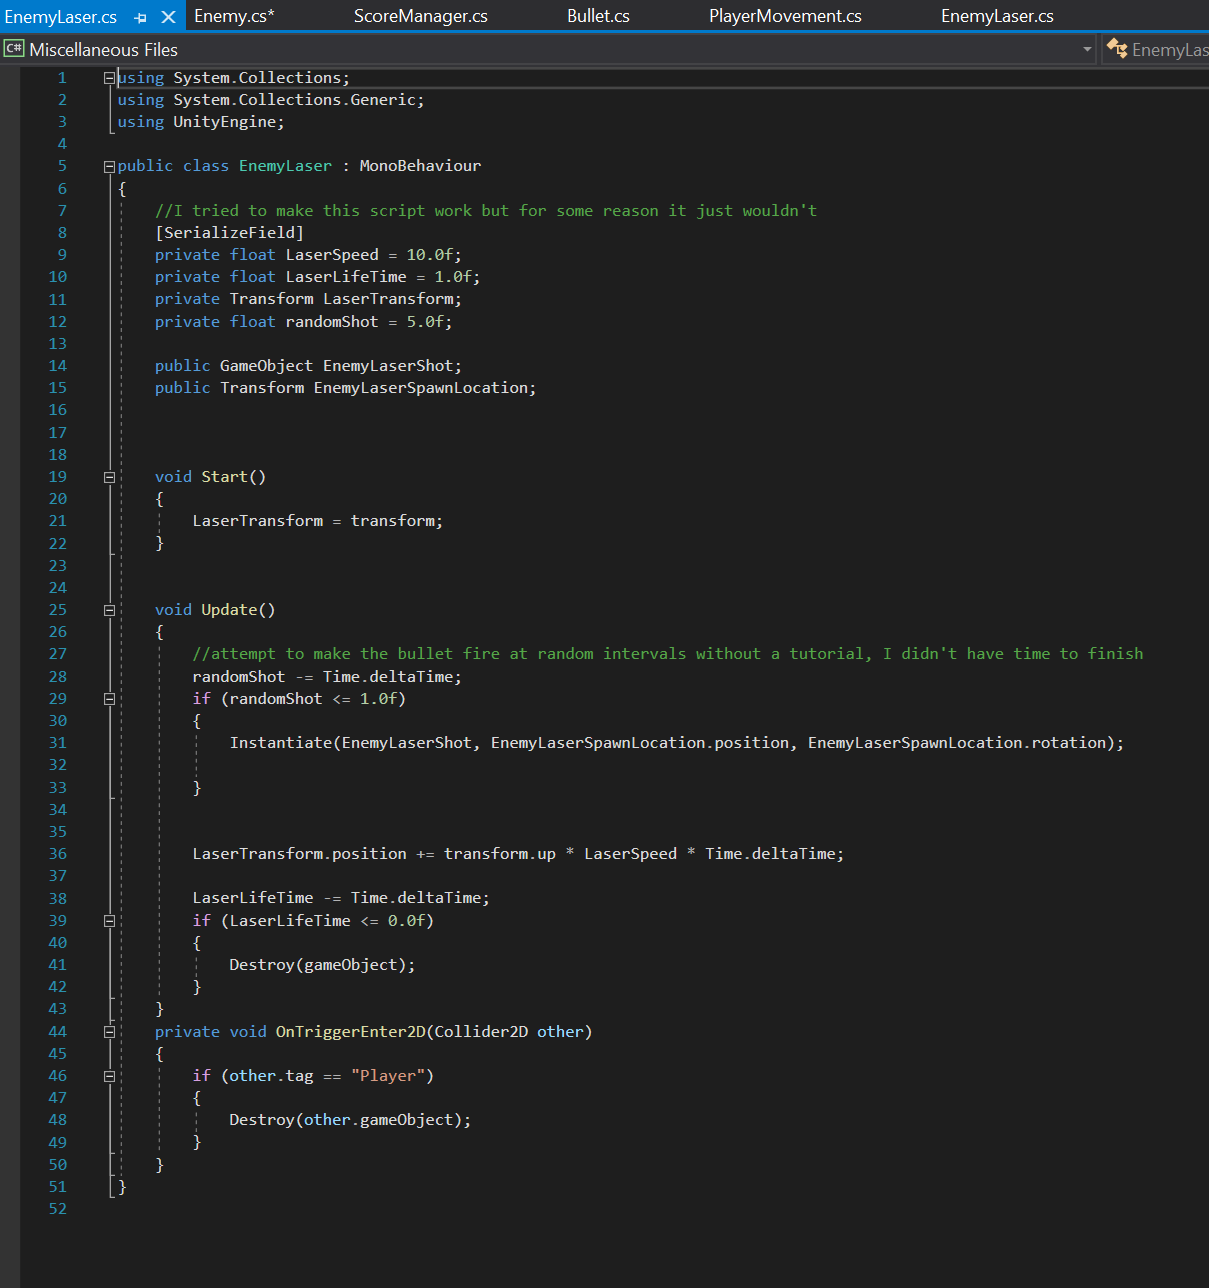Collapse the if (LaserLifeTime <= 0.0f) block
The height and width of the screenshot is (1288, 1209).
109,921
